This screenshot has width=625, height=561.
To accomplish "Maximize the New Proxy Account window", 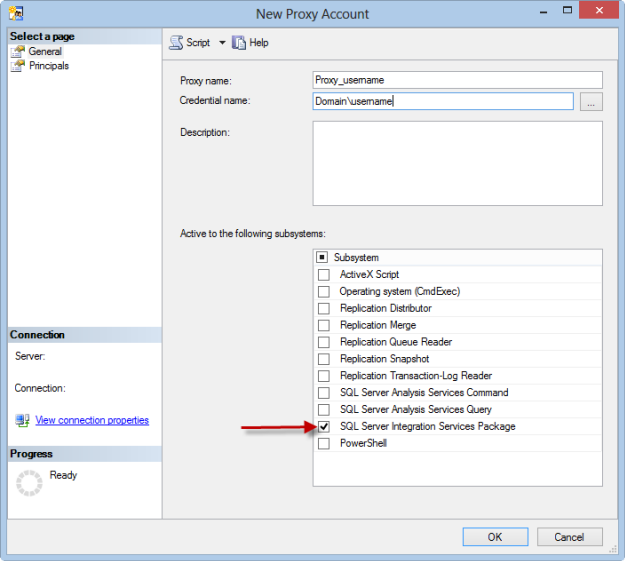I will 567,10.
